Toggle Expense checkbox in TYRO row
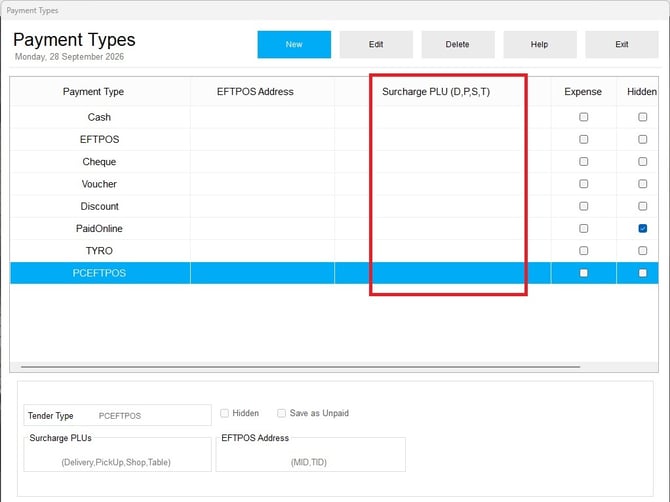This screenshot has width=670, height=502. (x=583, y=251)
